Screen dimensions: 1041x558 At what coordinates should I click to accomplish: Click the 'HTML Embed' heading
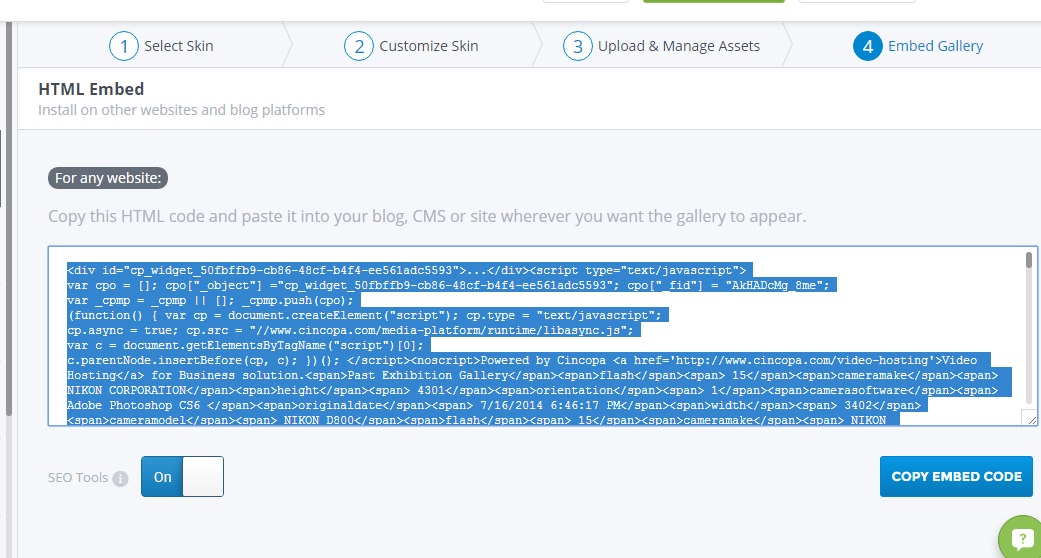click(x=91, y=89)
